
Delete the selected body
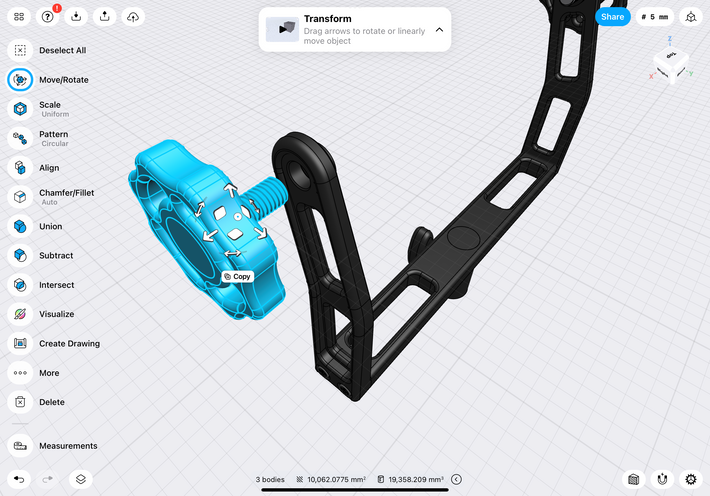coord(20,402)
